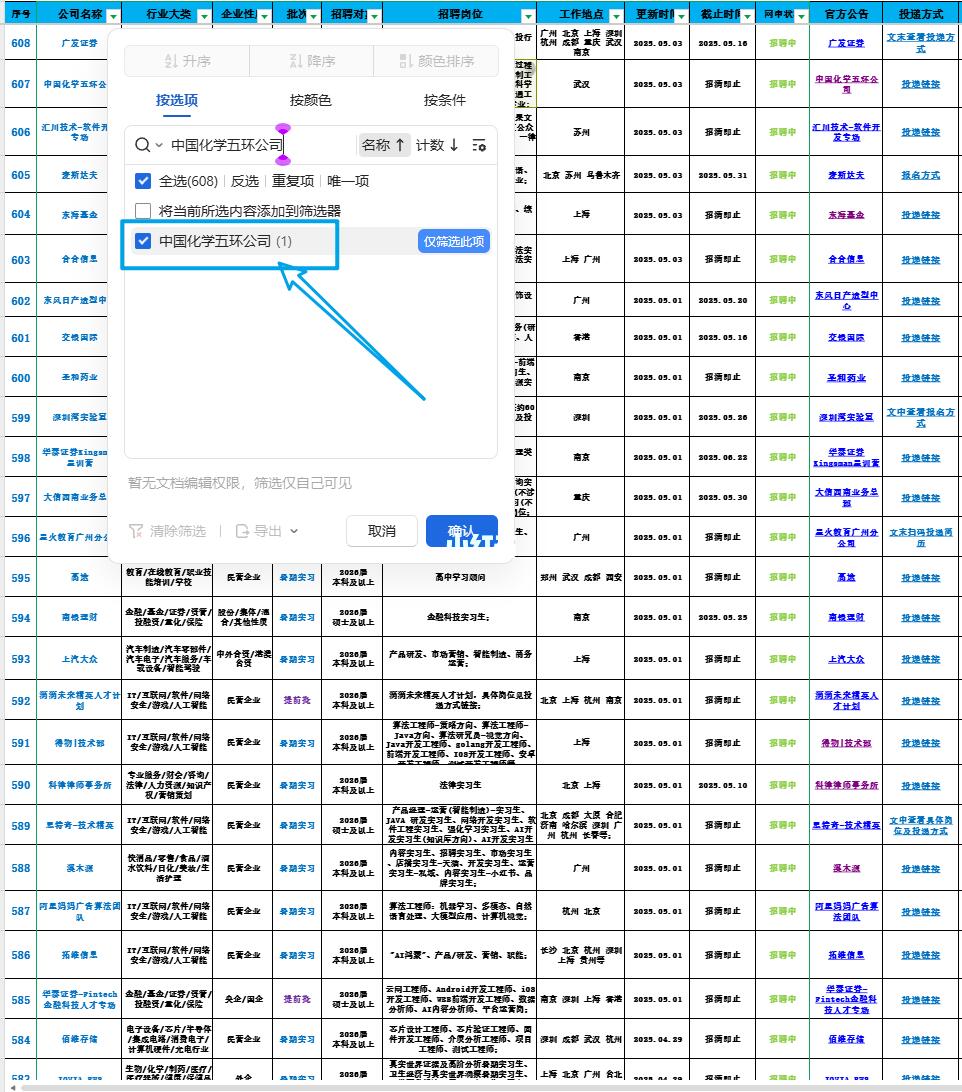
Task: Open 文末查看投递方式 link in row 608
Action: click(920, 43)
